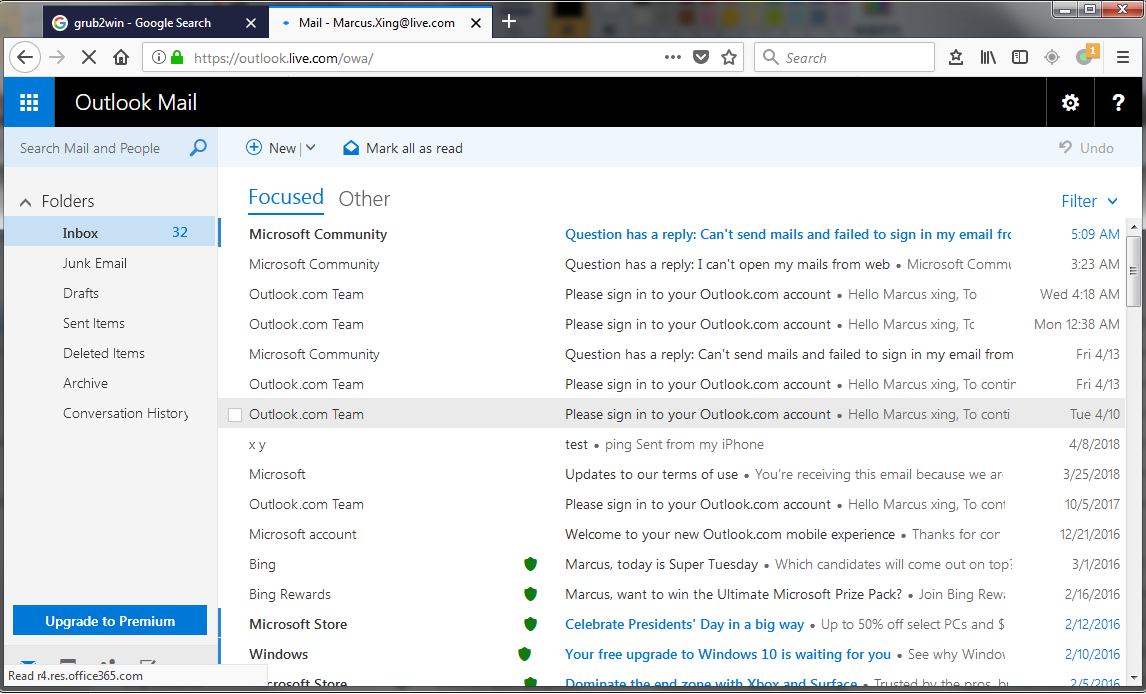Click the Undo button

[1086, 148]
